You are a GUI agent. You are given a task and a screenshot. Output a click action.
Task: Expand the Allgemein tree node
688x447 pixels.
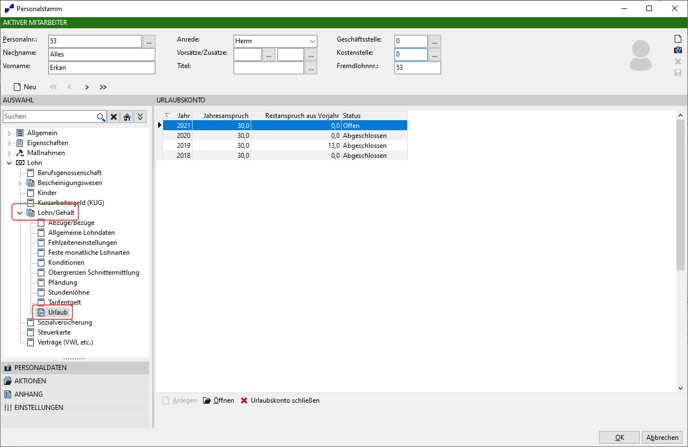[9, 133]
